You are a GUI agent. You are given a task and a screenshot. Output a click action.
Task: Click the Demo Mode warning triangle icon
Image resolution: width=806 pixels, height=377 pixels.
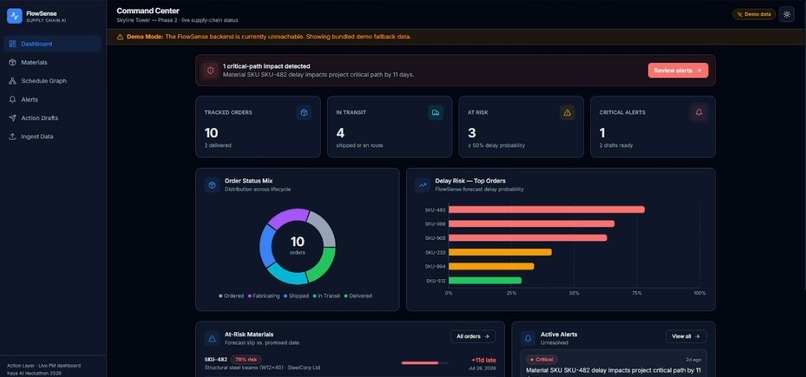[x=120, y=37]
